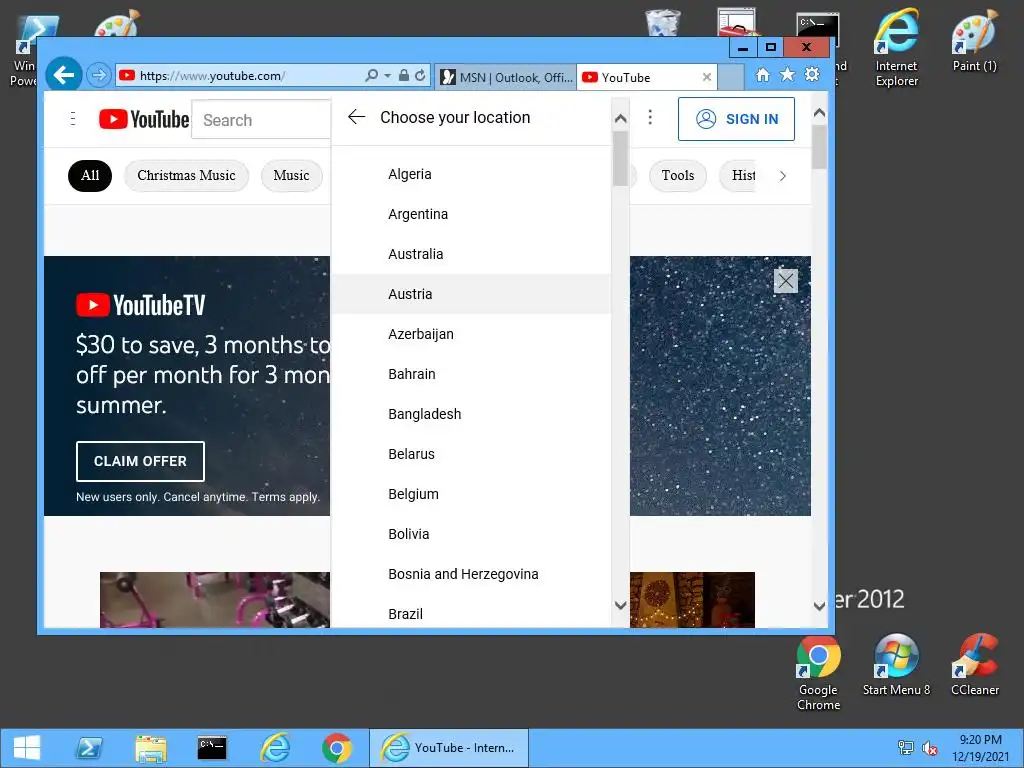Open the taskbar clock showing 9:20 PM
This screenshot has width=1024, height=768.
click(980, 748)
